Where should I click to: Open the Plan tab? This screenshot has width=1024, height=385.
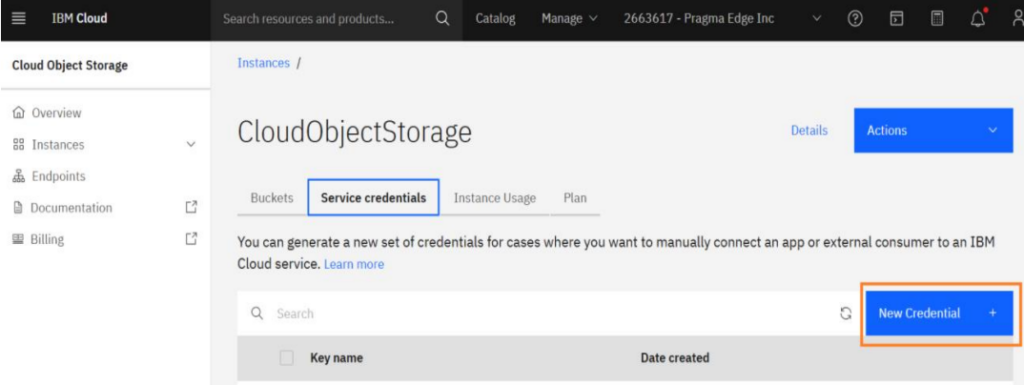575,198
